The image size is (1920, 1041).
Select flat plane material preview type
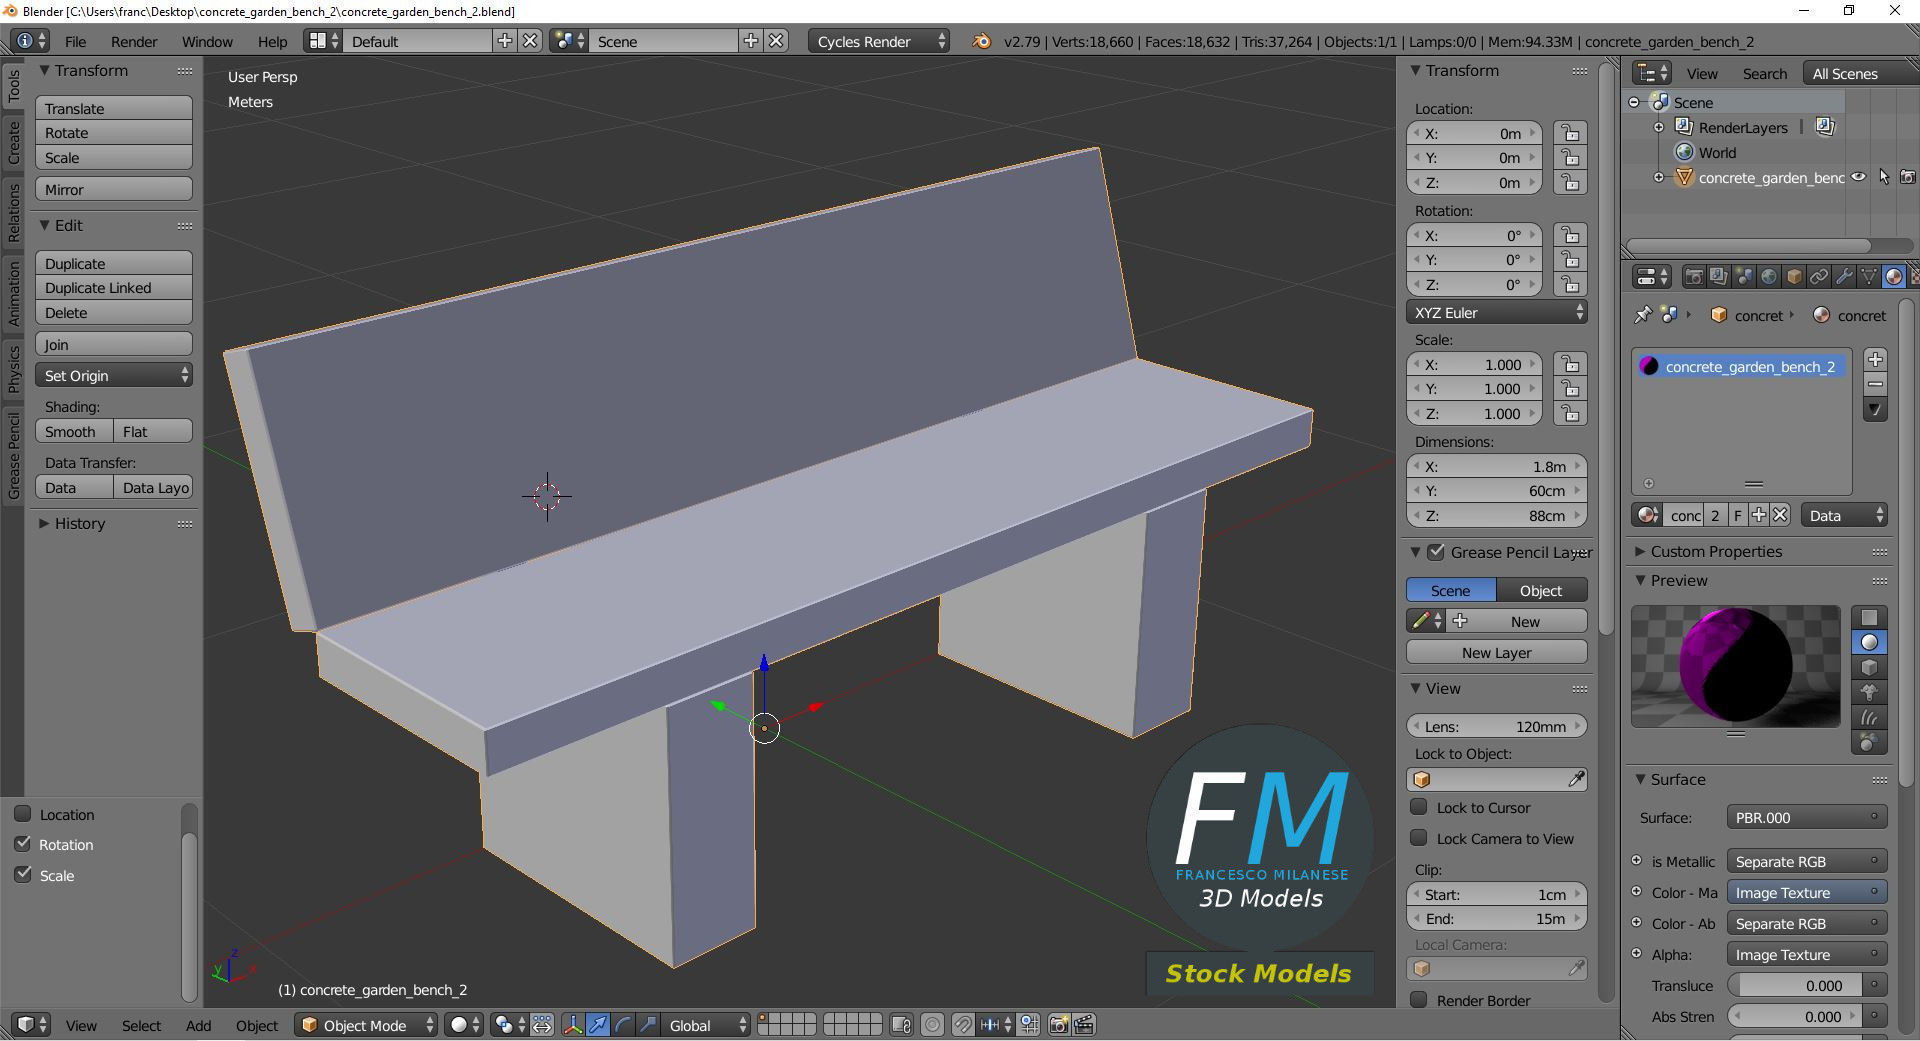[x=1869, y=617]
